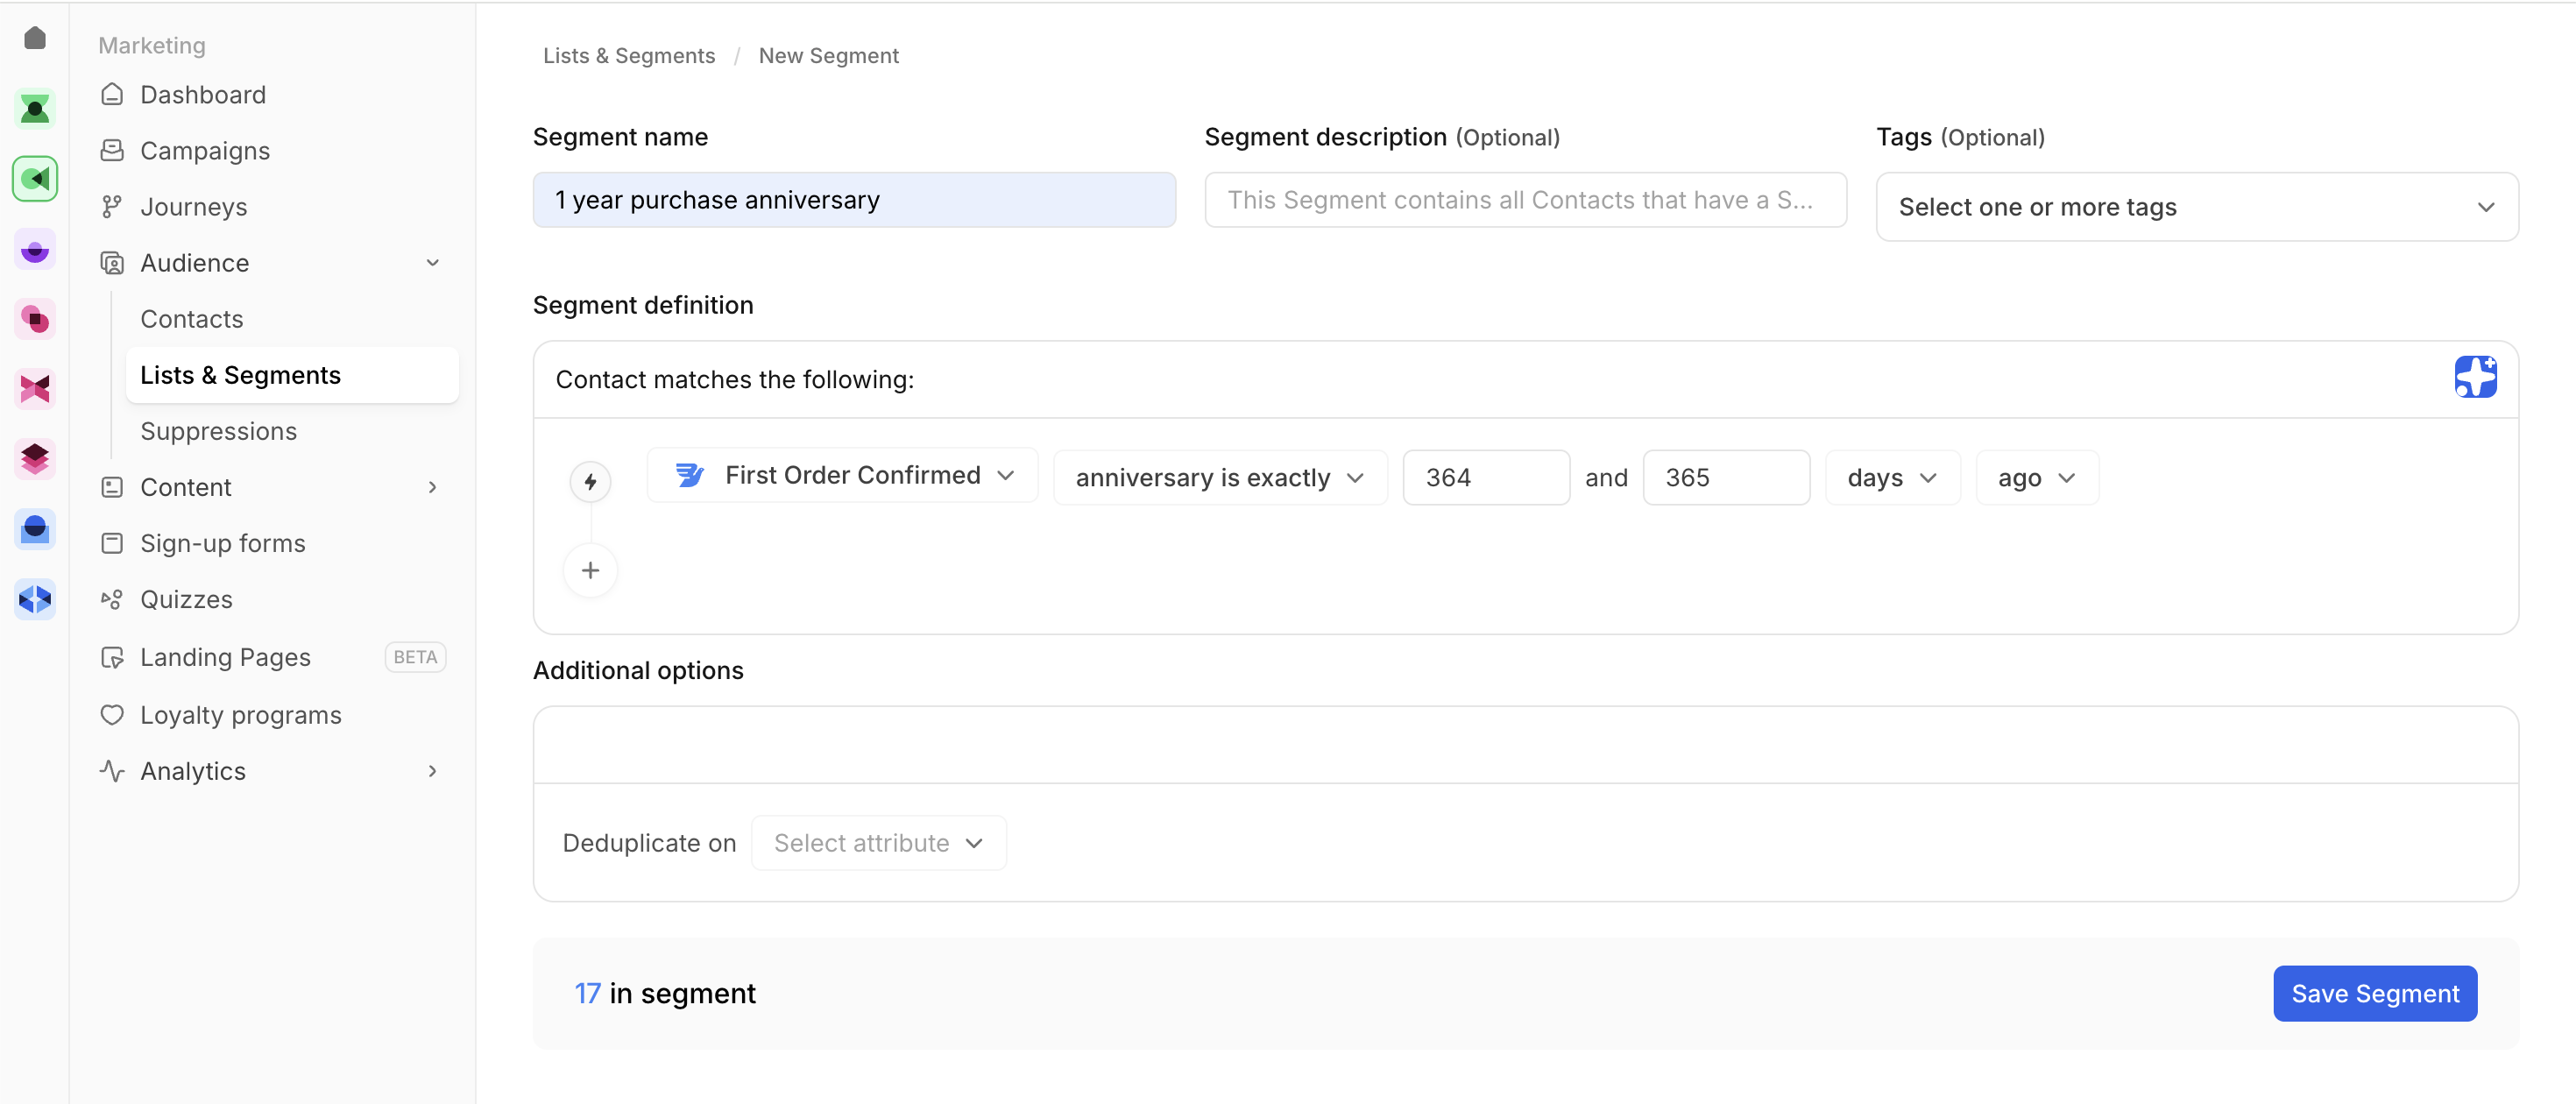The height and width of the screenshot is (1104, 2576).
Task: Click the layered stack app icon
Action: tap(35, 459)
